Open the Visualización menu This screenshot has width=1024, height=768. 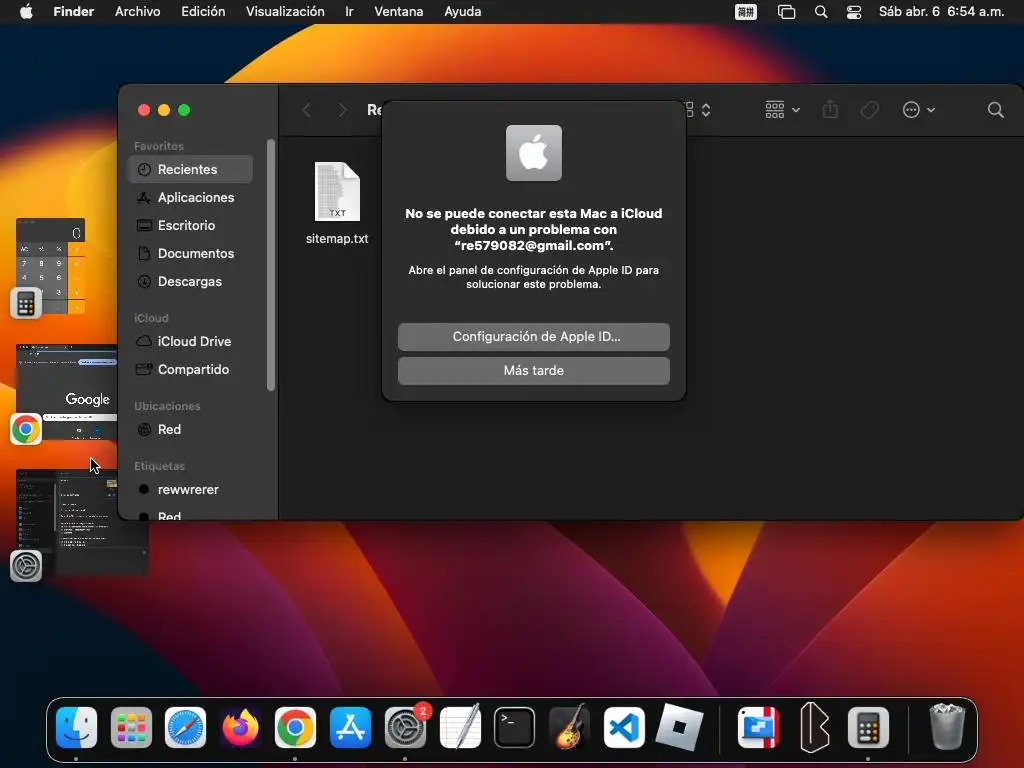click(x=285, y=12)
